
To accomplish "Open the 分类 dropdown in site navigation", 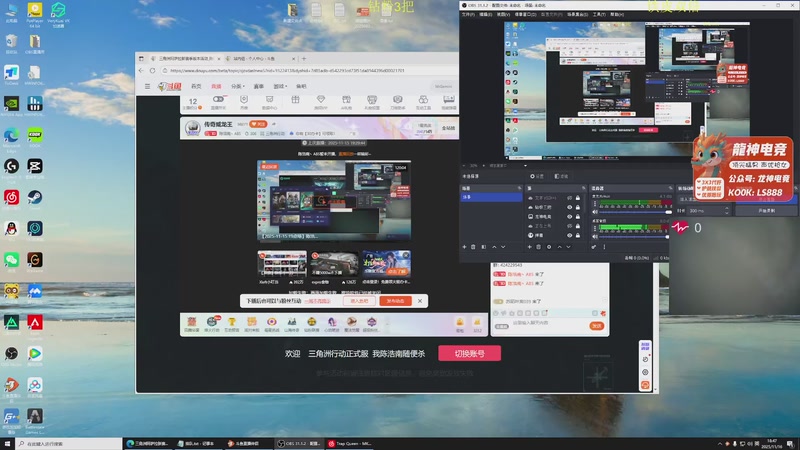I will click(238, 86).
